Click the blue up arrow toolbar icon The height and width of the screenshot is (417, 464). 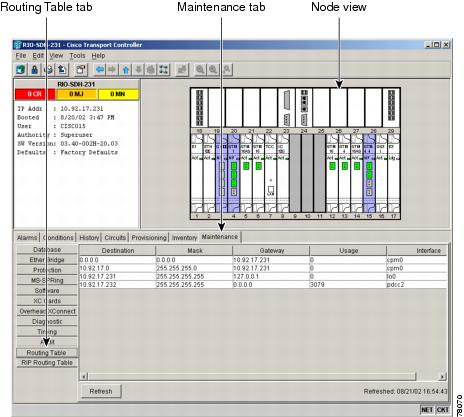click(x=125, y=70)
